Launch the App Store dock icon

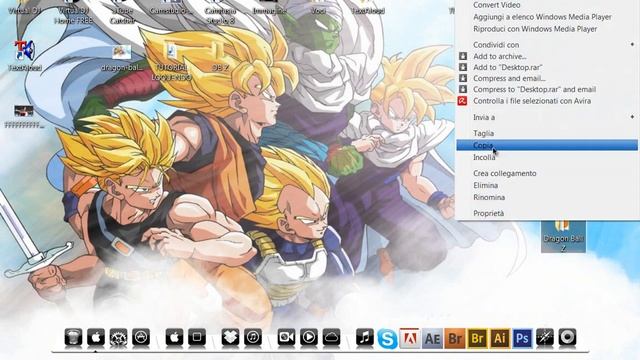(x=141, y=338)
